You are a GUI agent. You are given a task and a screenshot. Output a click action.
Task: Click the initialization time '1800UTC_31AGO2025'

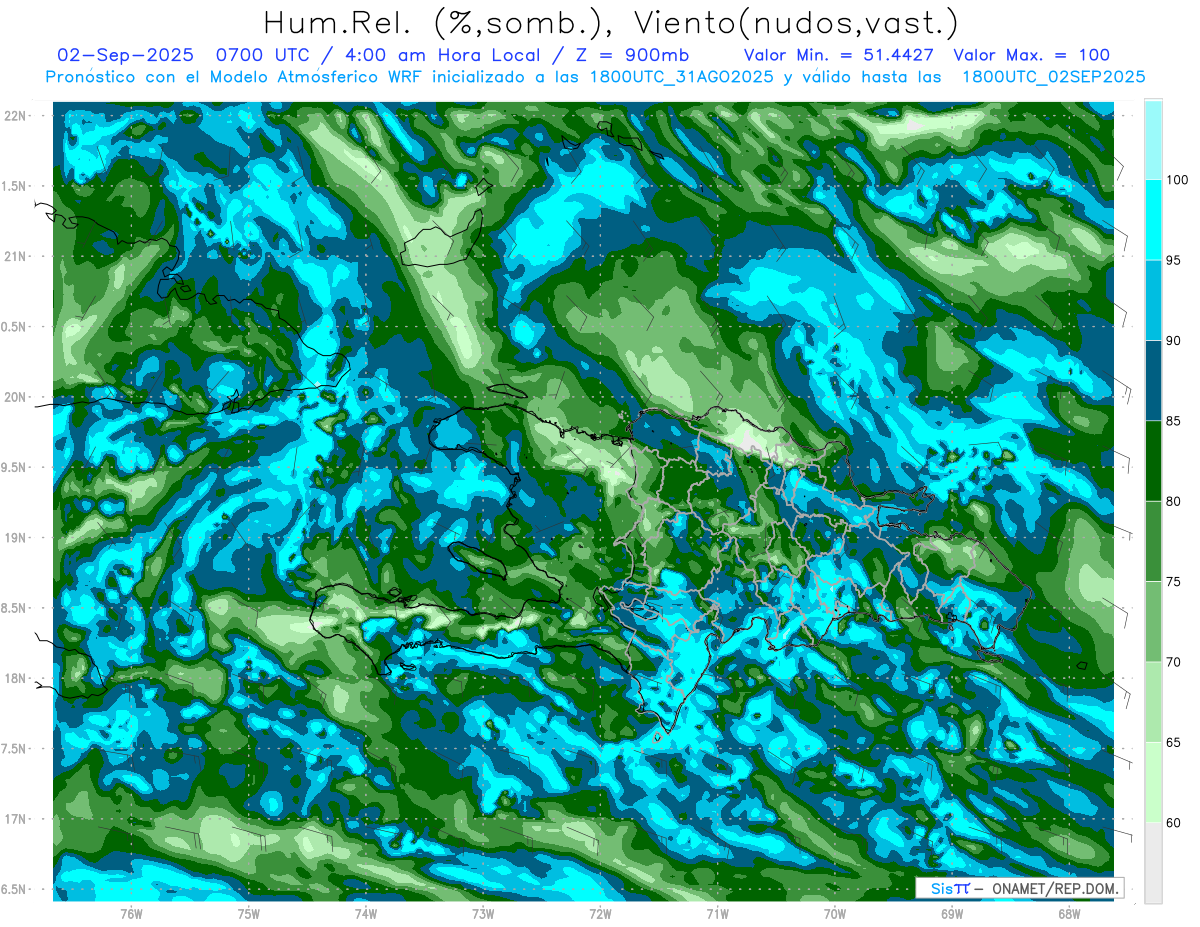tap(680, 77)
